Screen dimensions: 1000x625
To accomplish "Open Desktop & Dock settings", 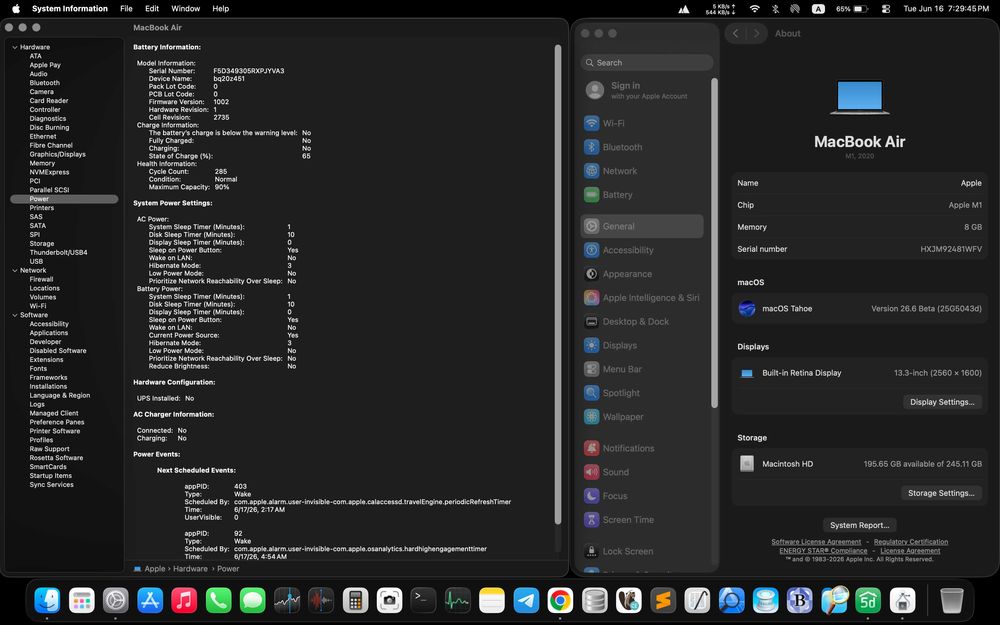I will (x=642, y=321).
